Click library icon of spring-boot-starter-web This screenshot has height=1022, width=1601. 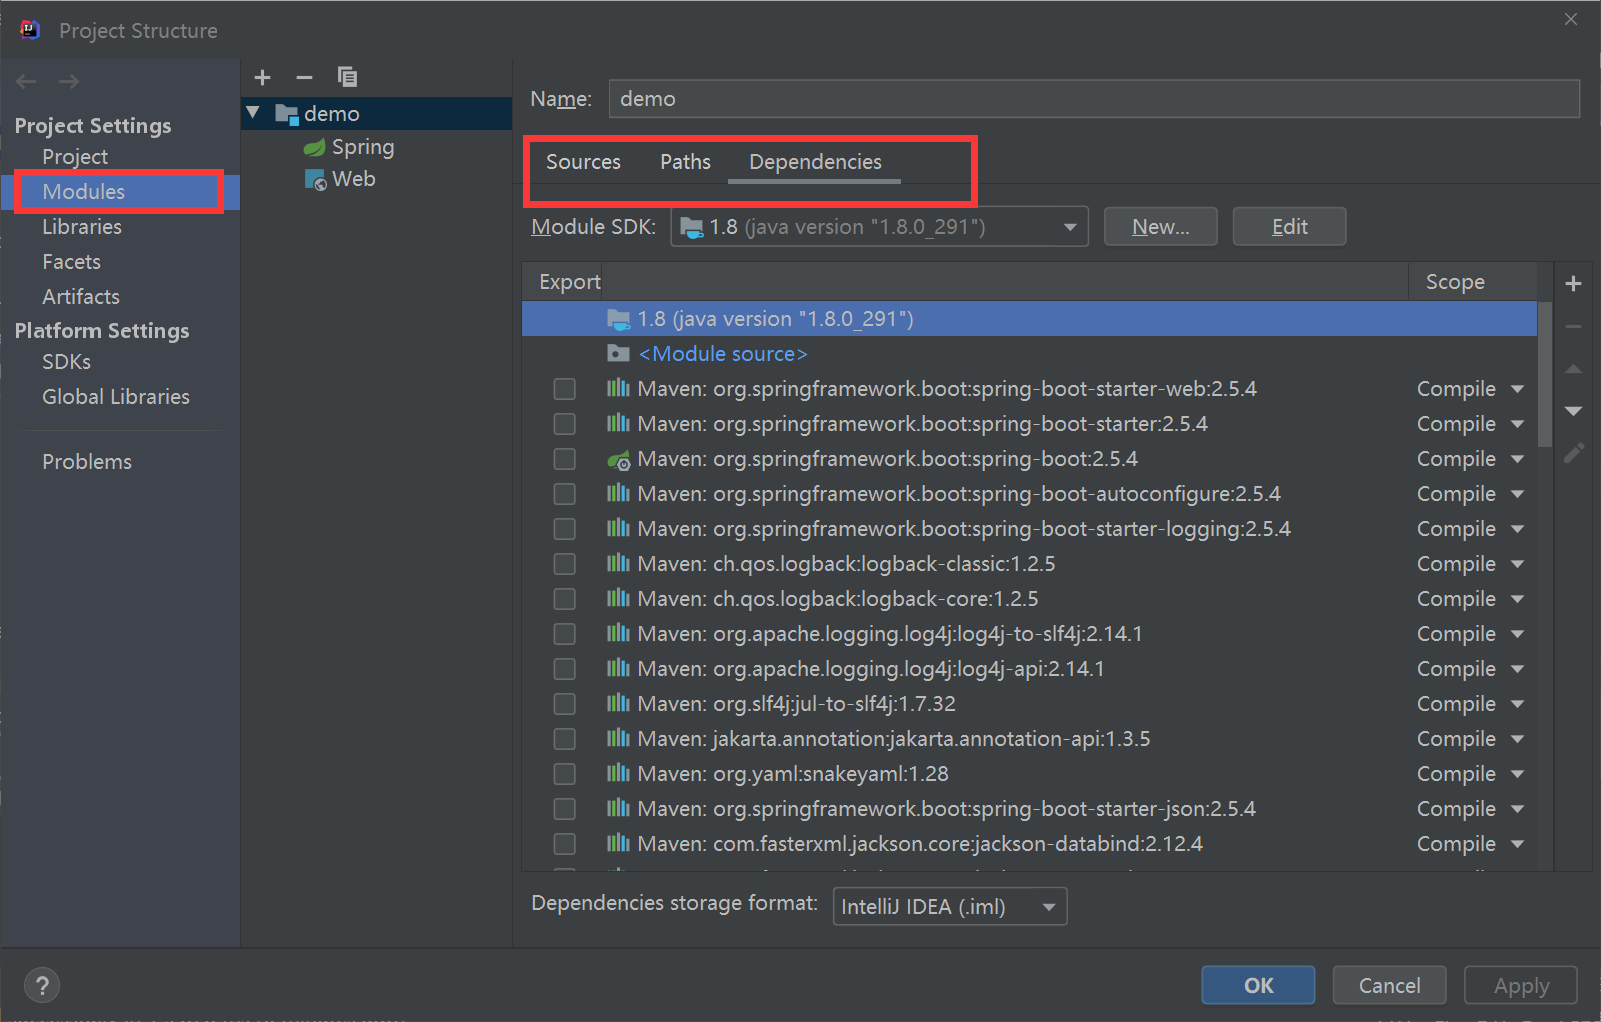click(x=619, y=388)
